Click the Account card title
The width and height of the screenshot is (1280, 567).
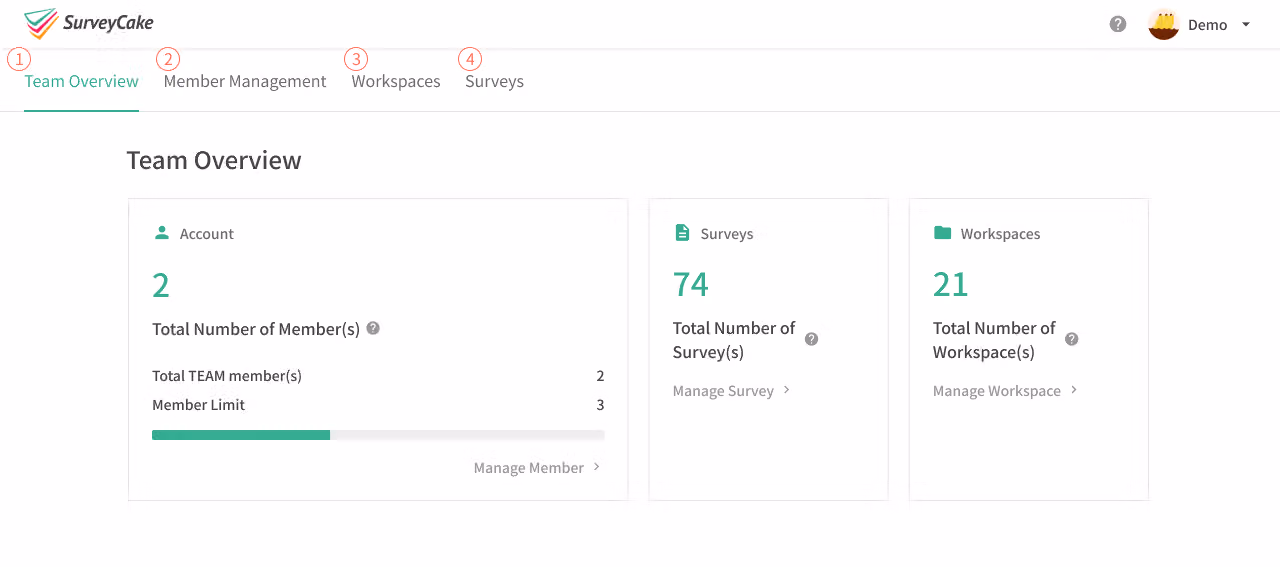[207, 234]
